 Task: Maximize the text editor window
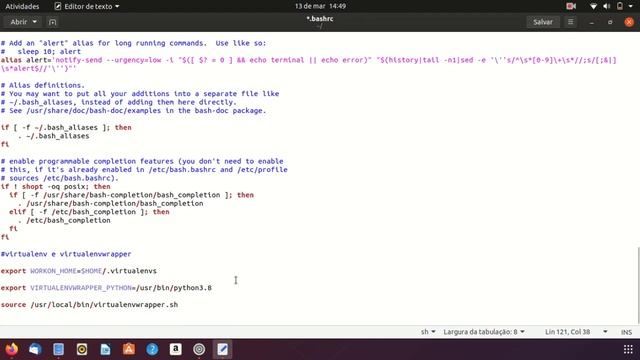pyautogui.click(x=610, y=22)
